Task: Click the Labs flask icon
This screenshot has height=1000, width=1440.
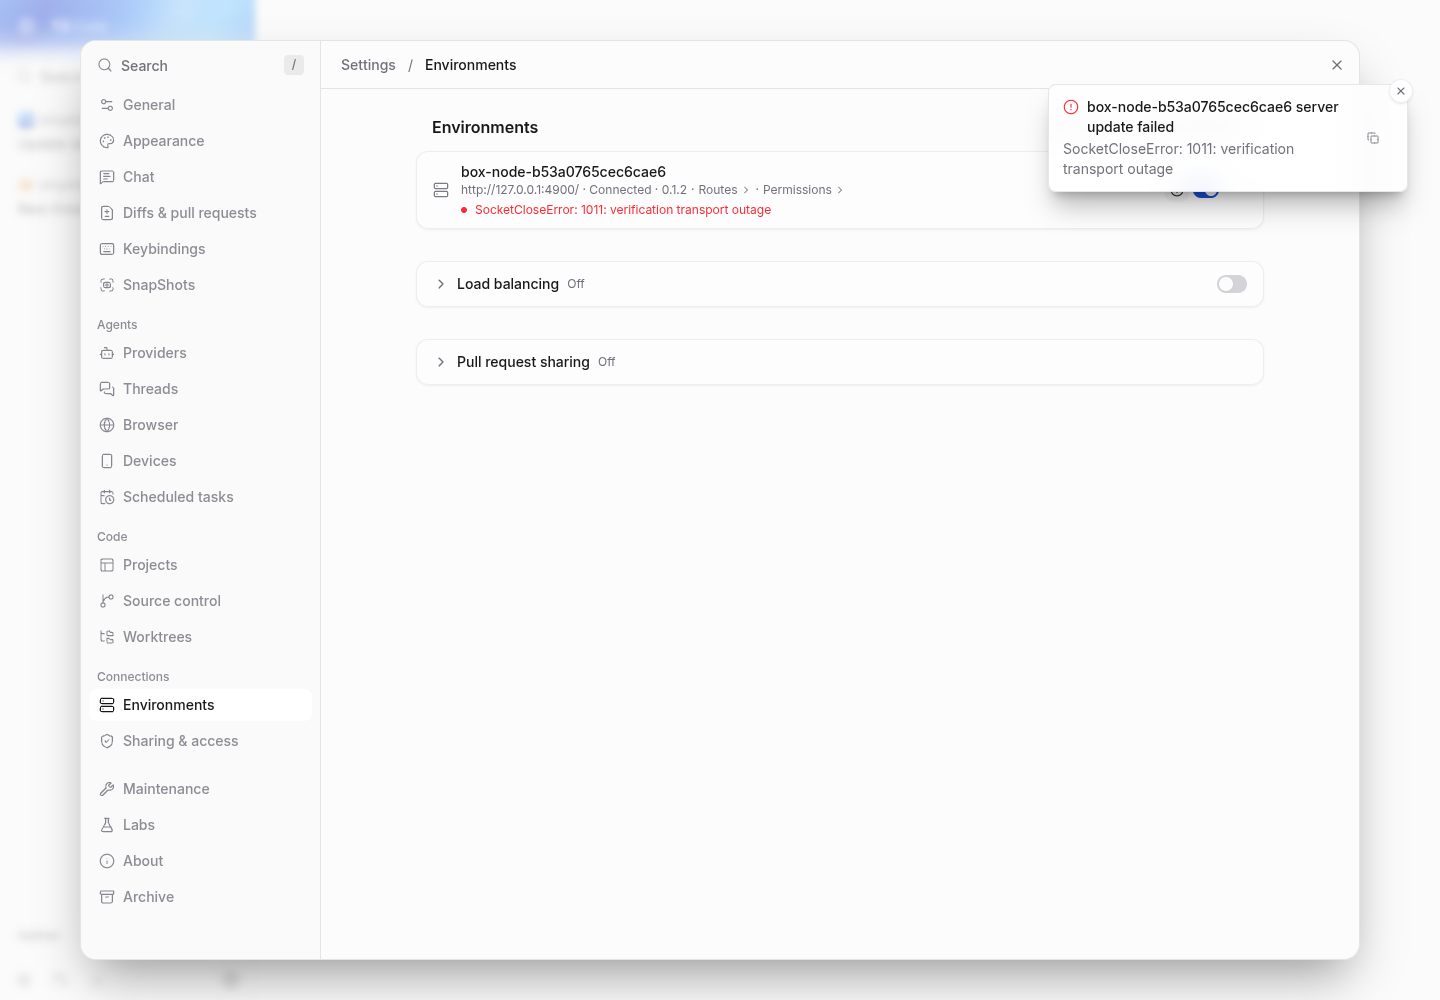Action: click(x=107, y=825)
